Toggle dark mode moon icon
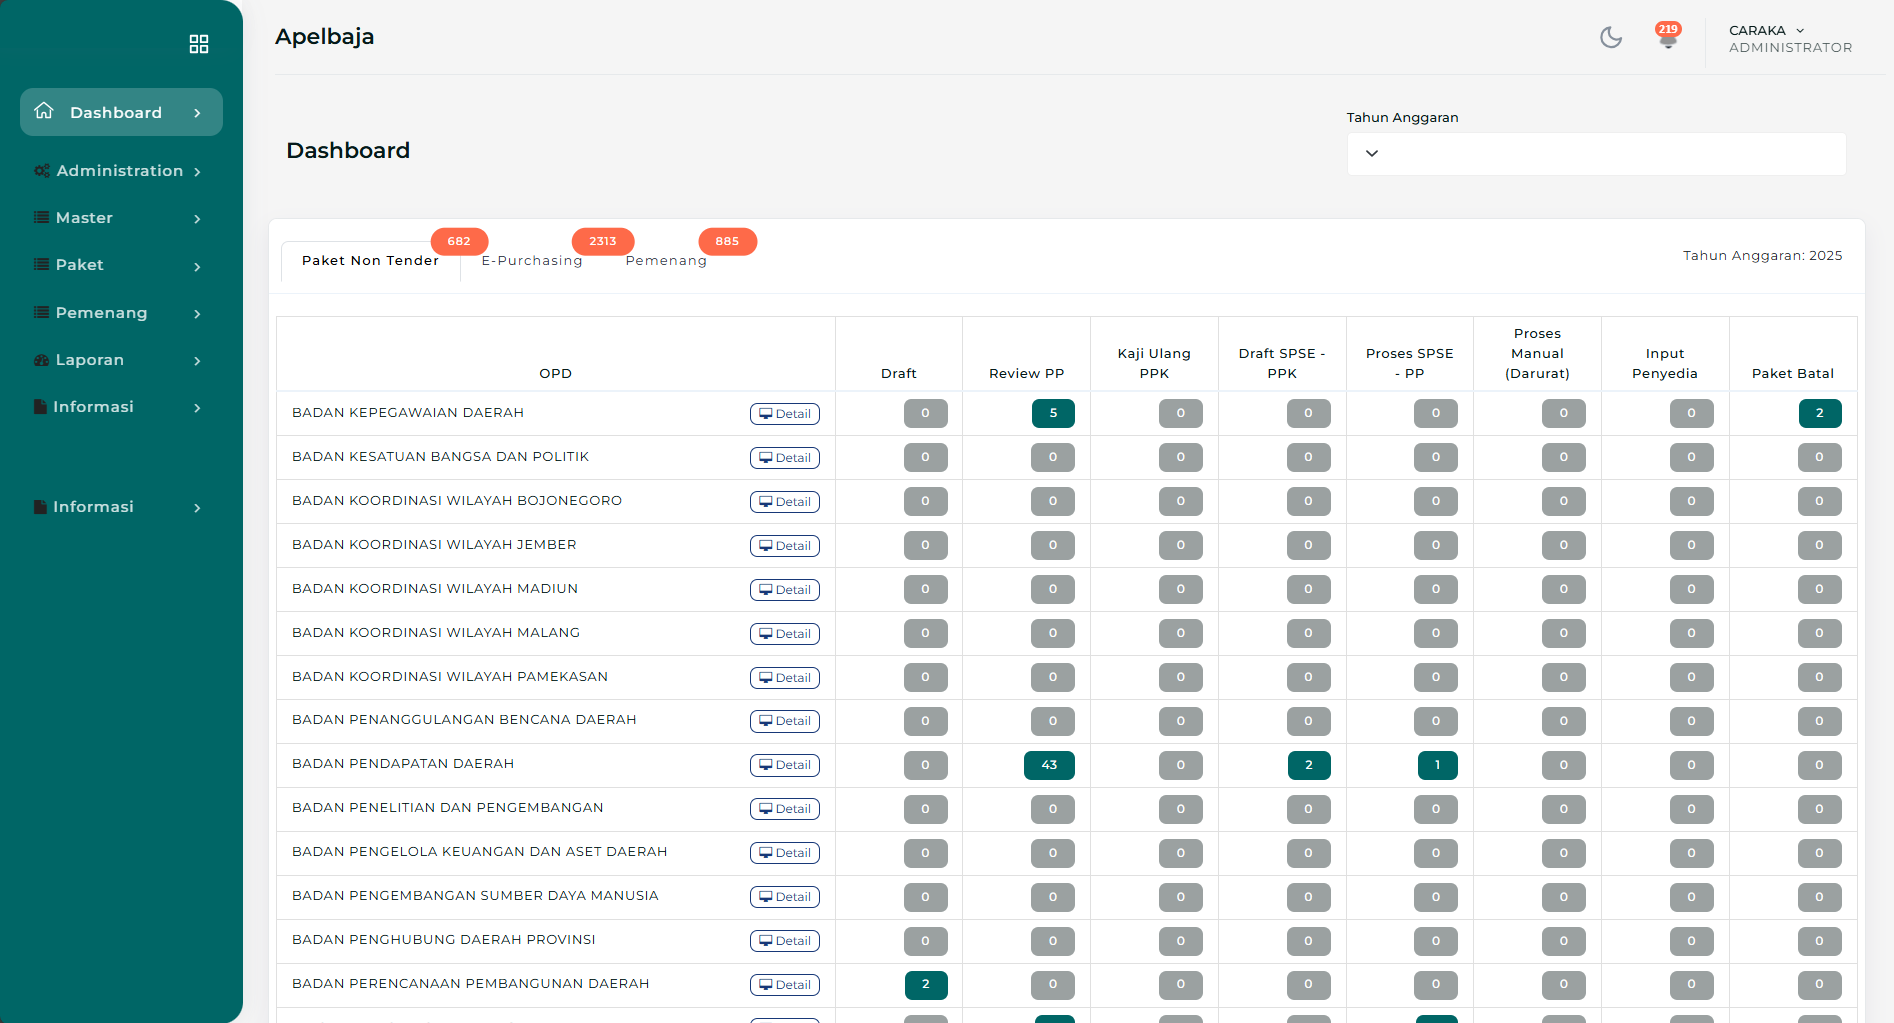 pos(1610,38)
